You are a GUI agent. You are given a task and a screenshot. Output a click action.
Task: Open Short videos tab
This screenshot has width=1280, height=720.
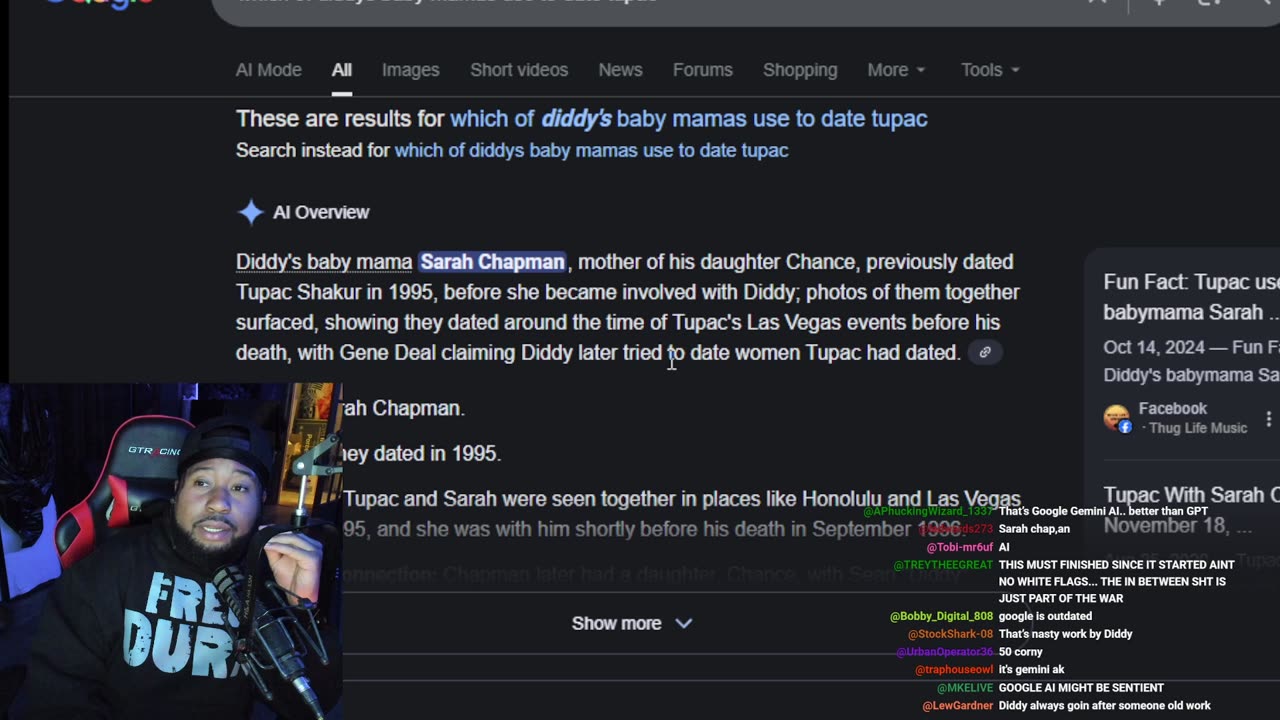coord(519,70)
